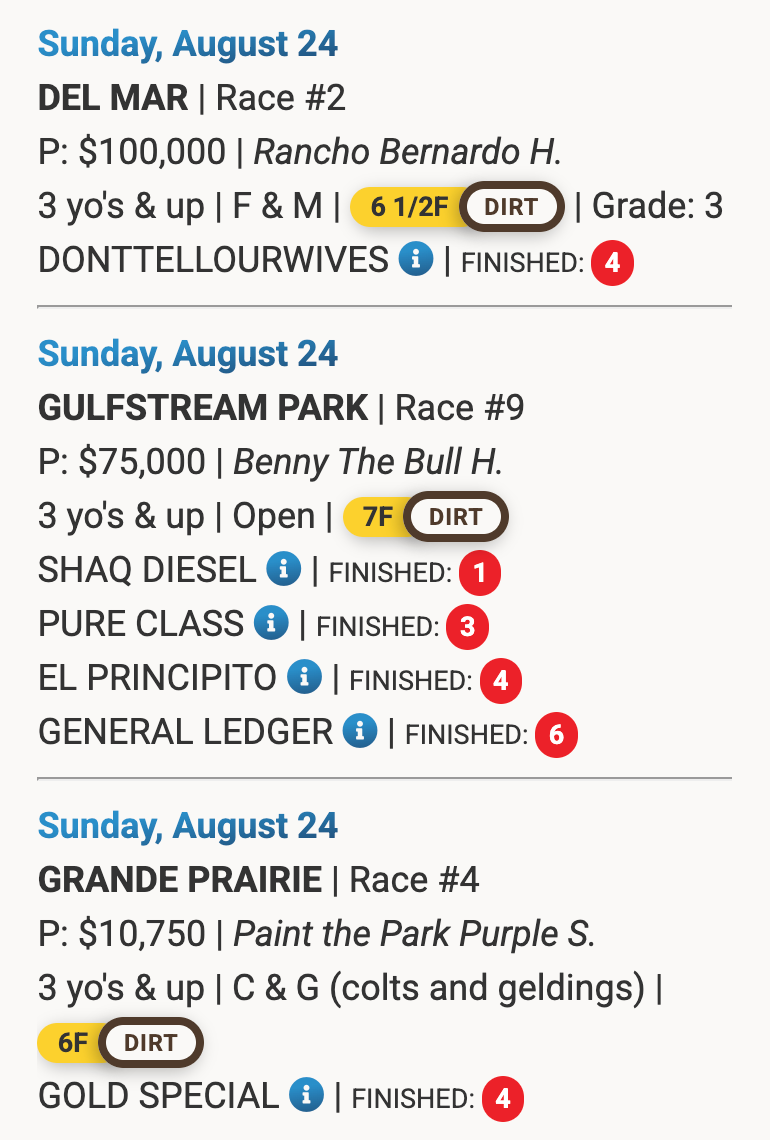Click the DEL MAR track name
The height and width of the screenshot is (1140, 770).
pyautogui.click(x=113, y=98)
